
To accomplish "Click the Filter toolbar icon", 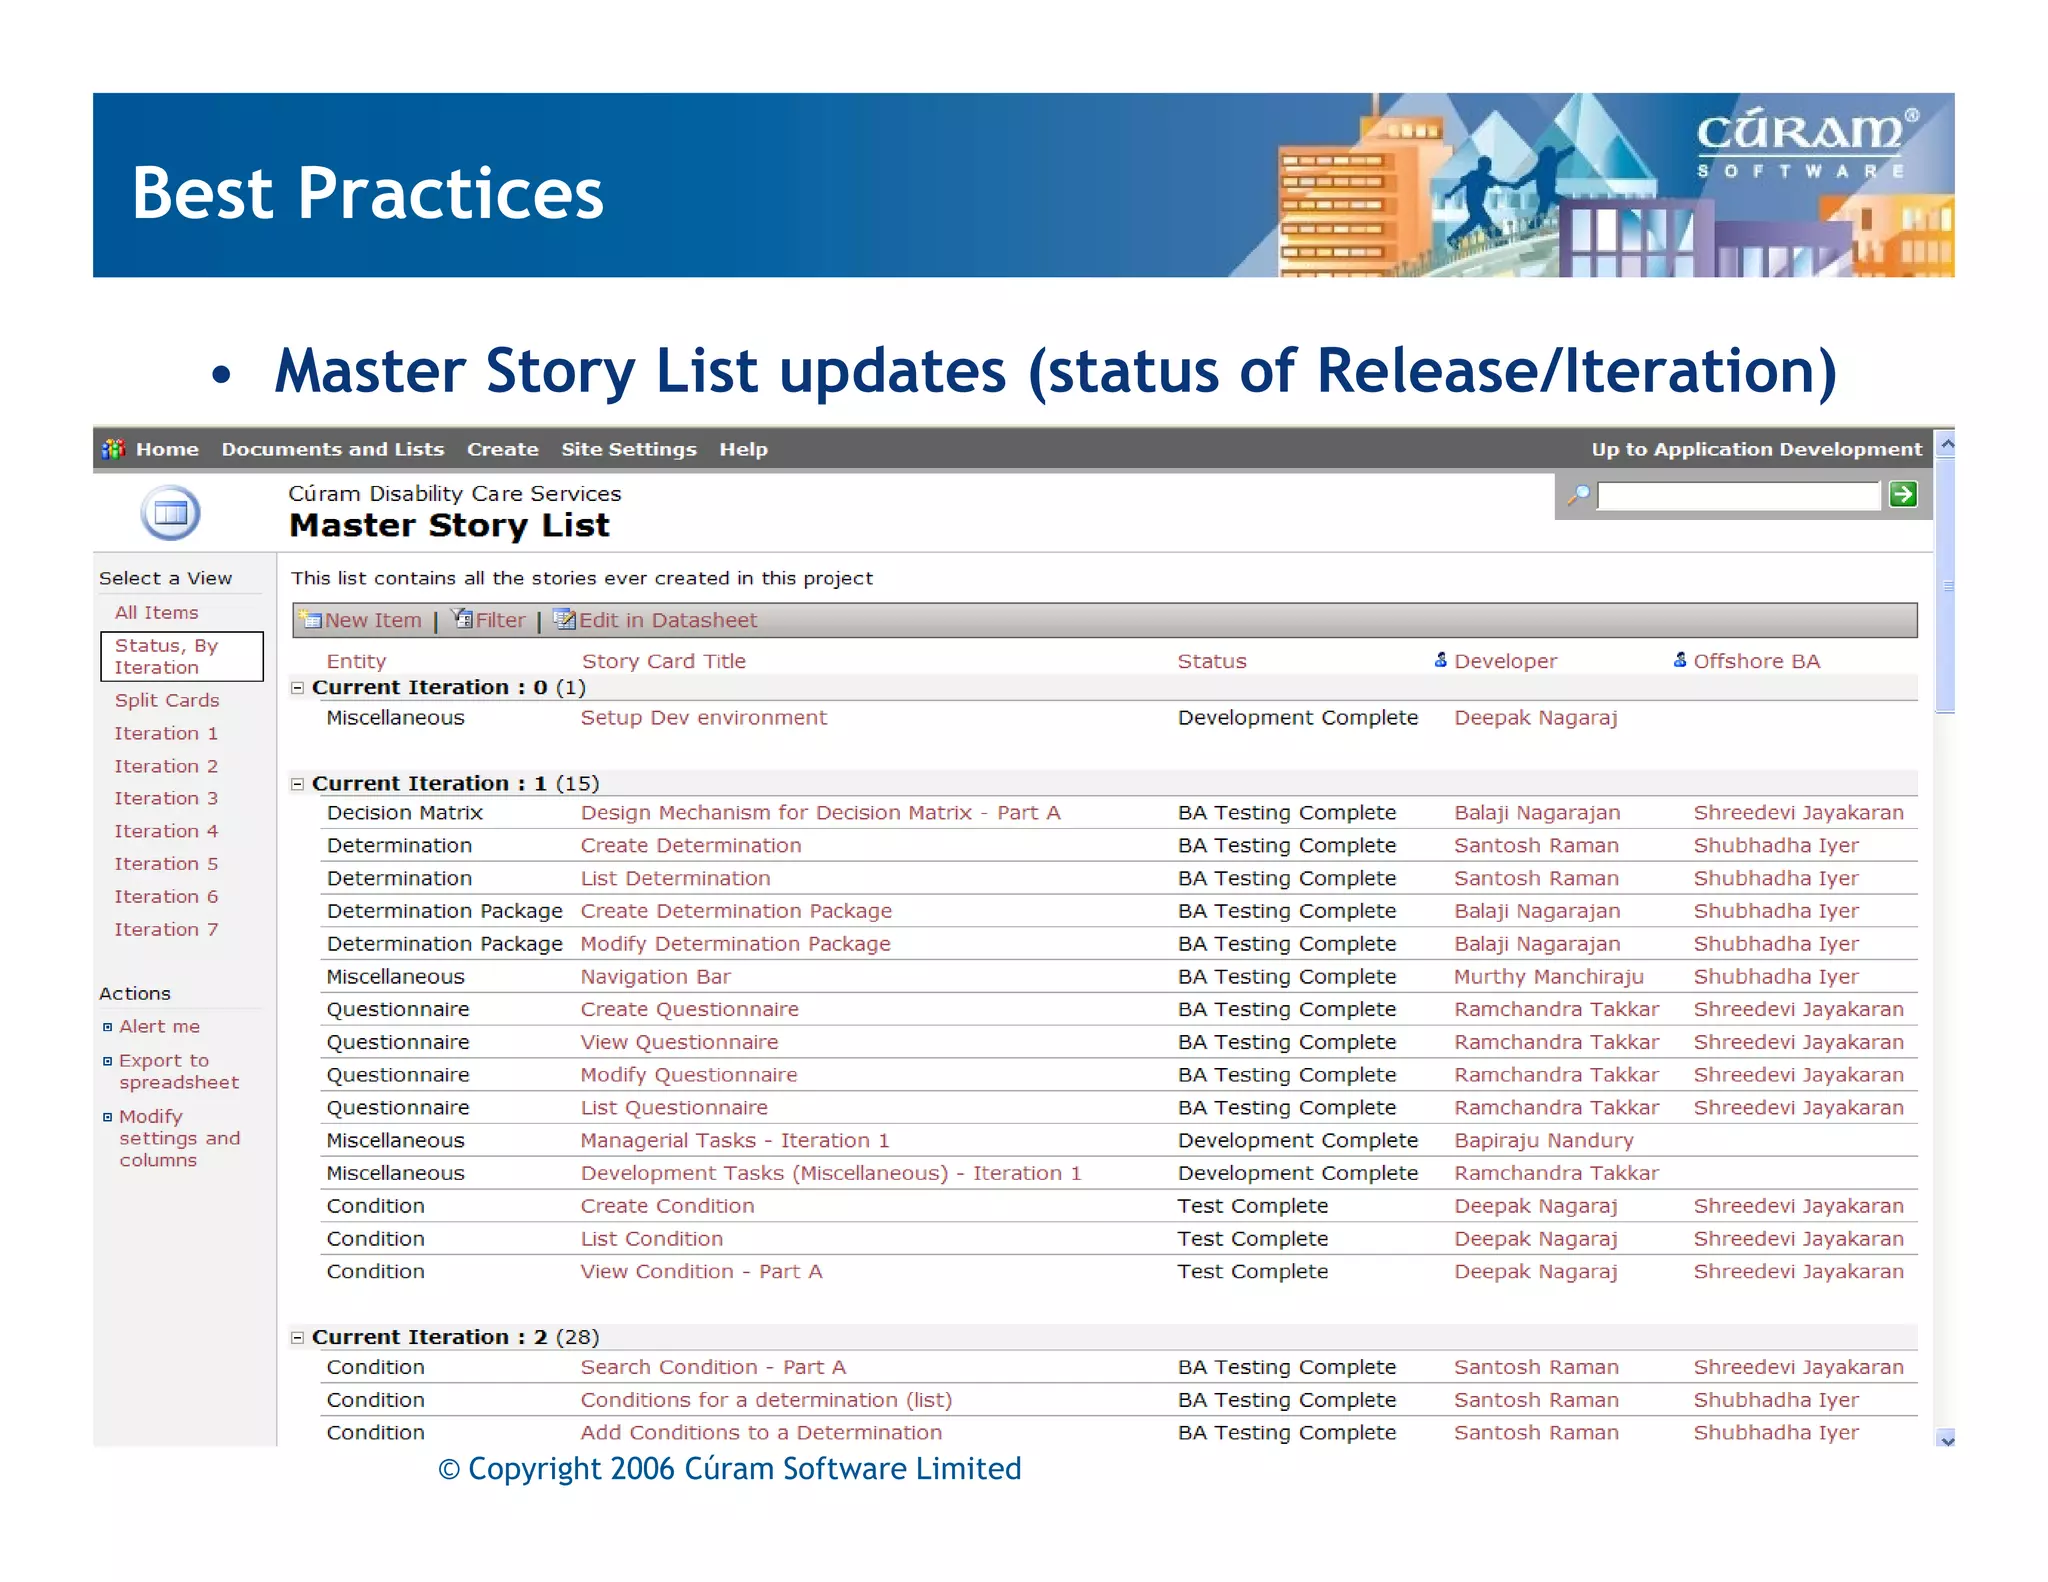I will 462,619.
